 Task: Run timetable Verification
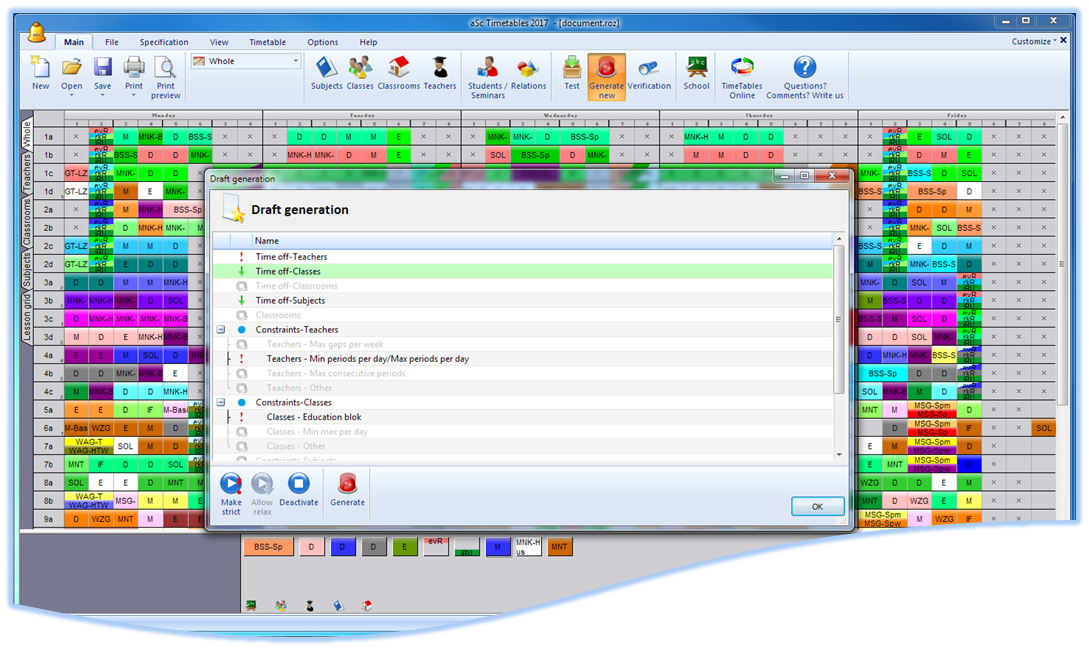coord(649,72)
